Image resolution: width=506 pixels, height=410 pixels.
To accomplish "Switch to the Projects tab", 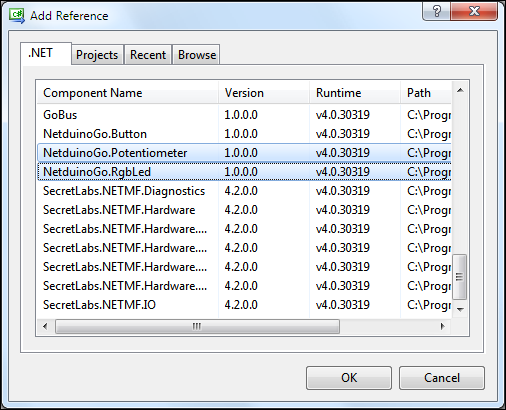I will coord(97,55).
